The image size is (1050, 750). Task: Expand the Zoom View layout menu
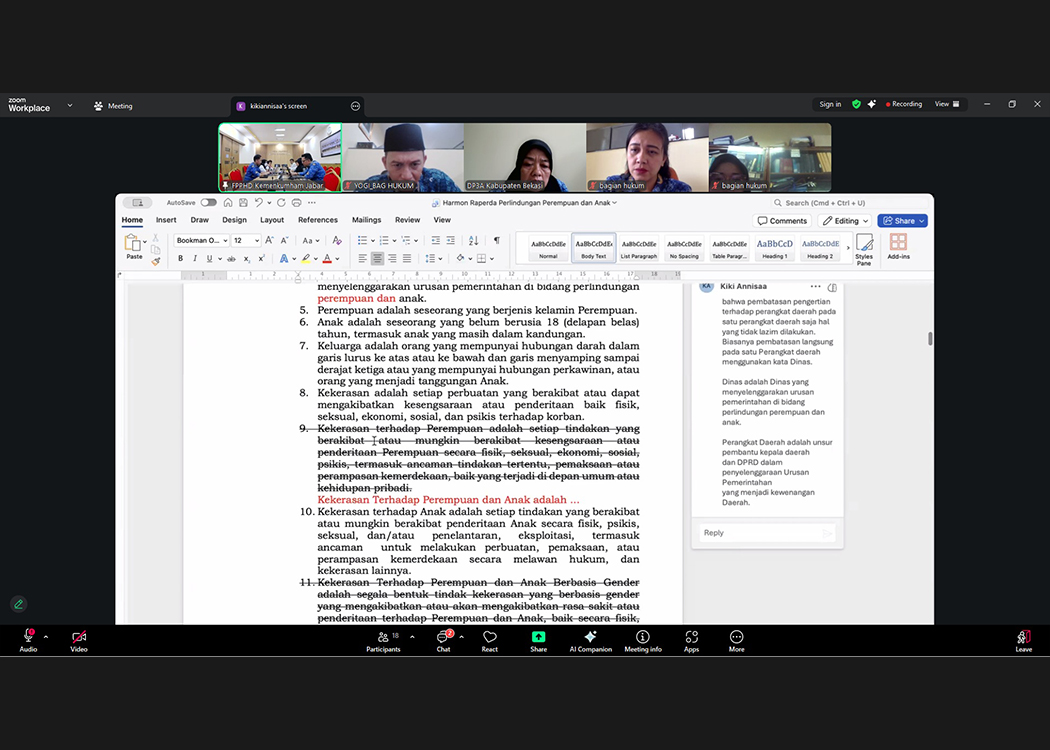[946, 104]
